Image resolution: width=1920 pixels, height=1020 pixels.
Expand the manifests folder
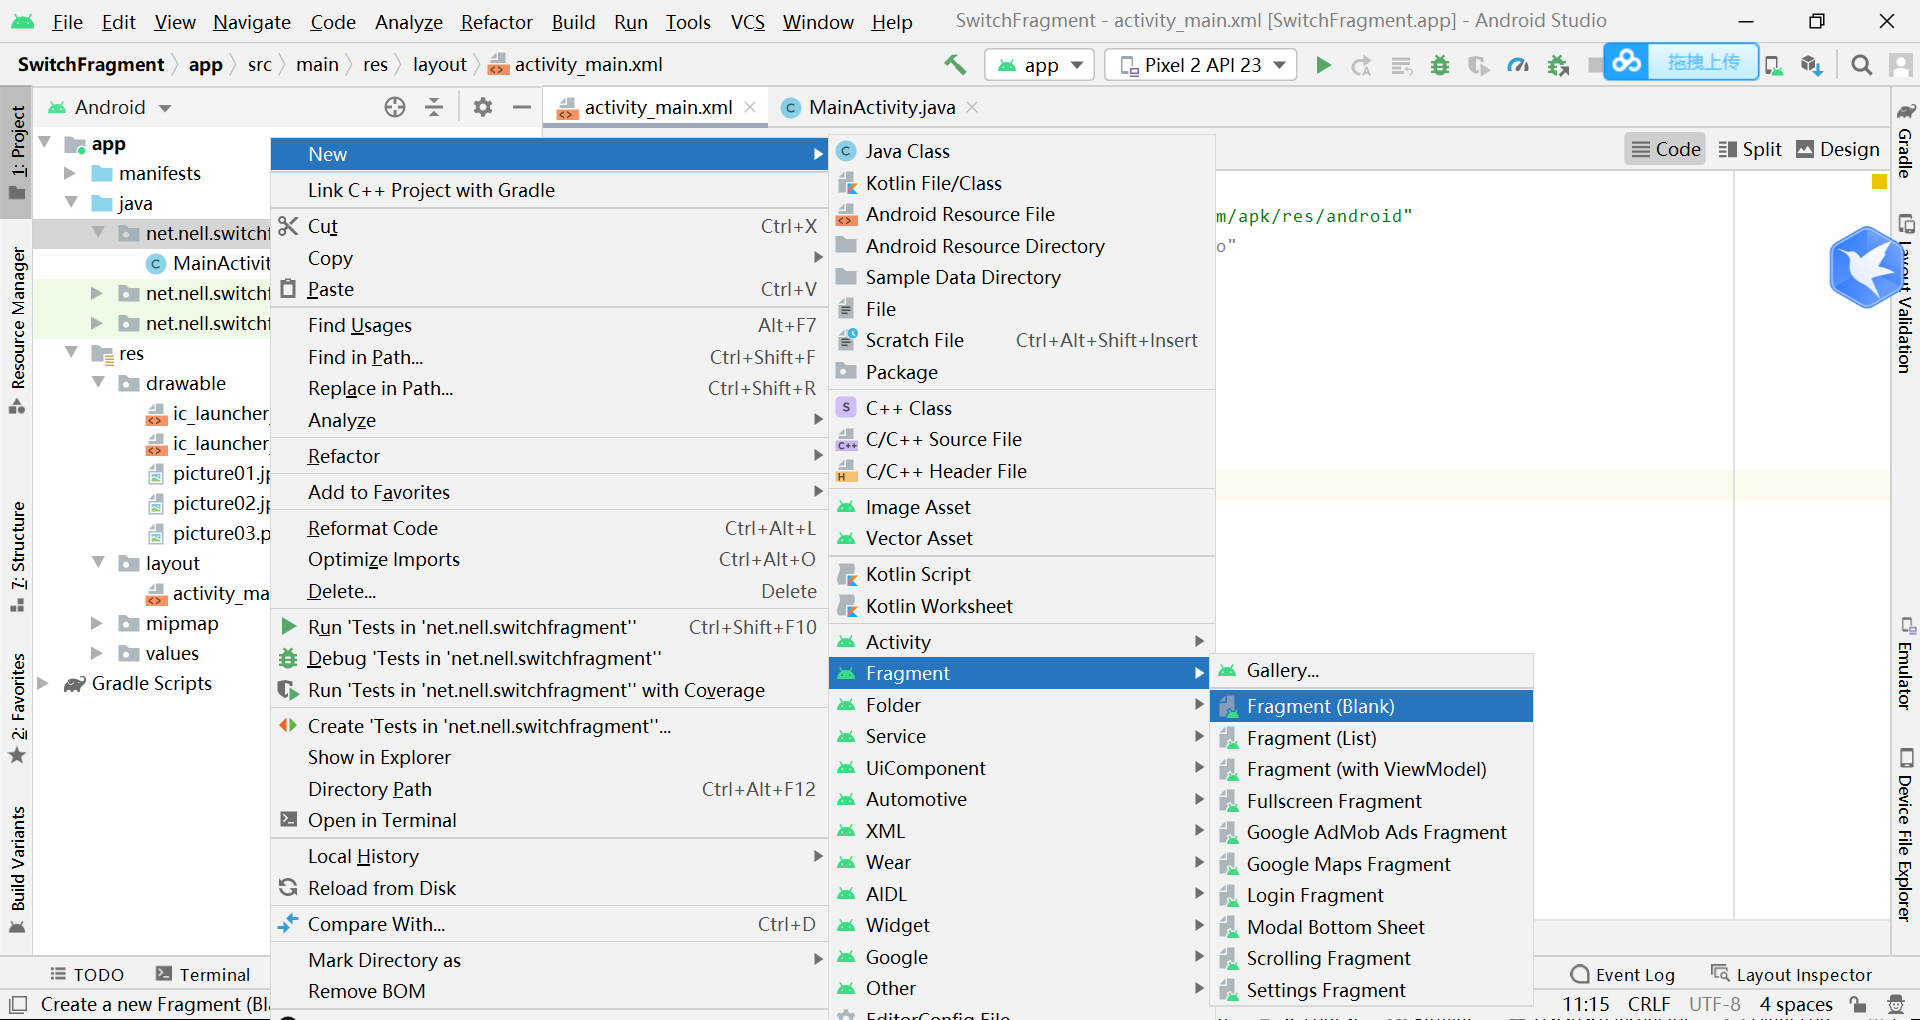coord(70,173)
